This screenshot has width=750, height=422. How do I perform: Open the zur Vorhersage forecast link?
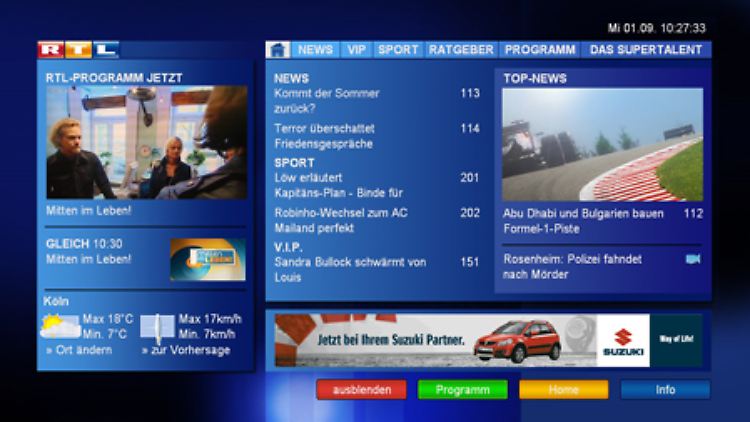(186, 350)
